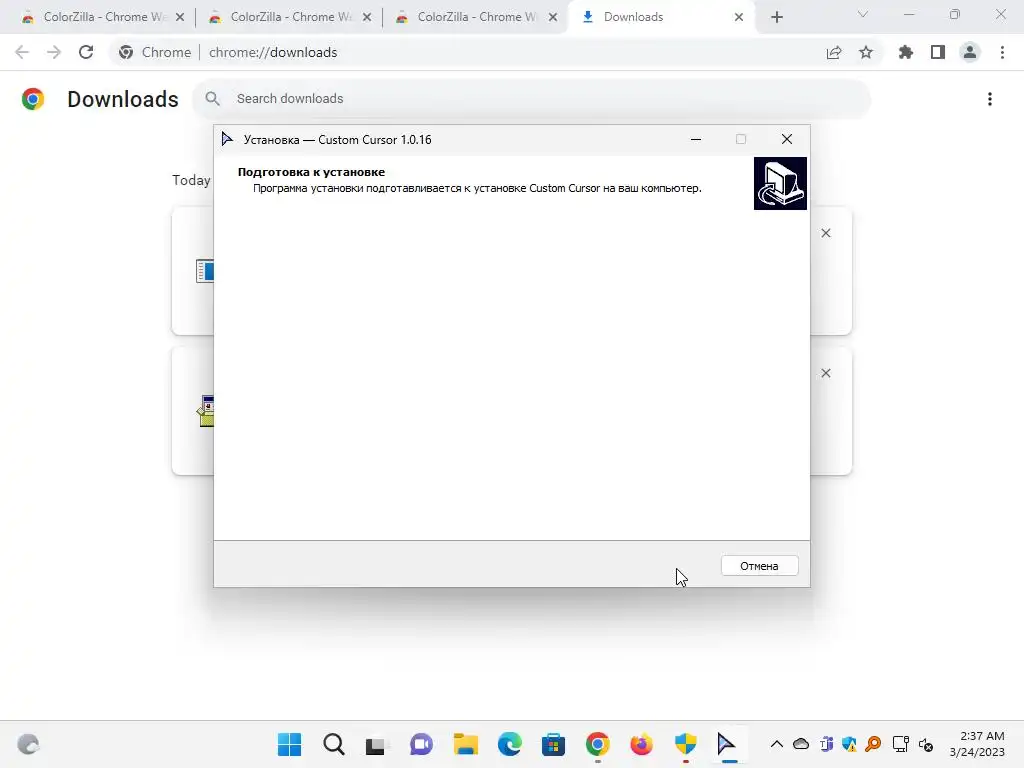Screen dimensions: 1024x768
Task: Click the Chrome logo beside Downloads heading
Action: click(33, 99)
